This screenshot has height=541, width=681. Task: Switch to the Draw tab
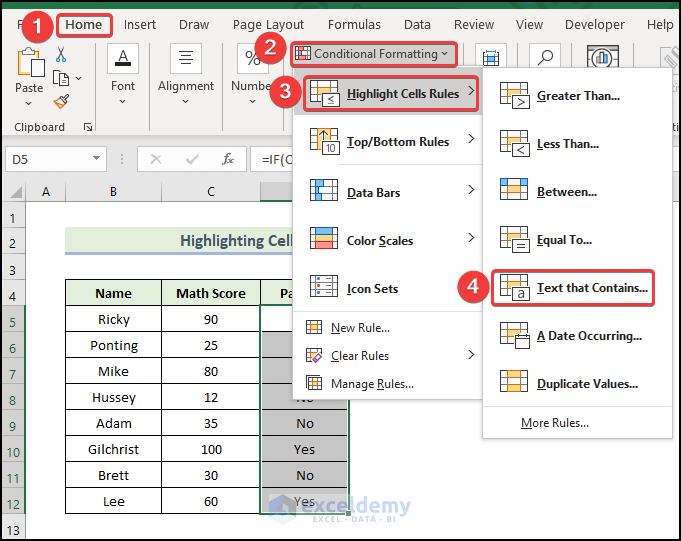[194, 25]
